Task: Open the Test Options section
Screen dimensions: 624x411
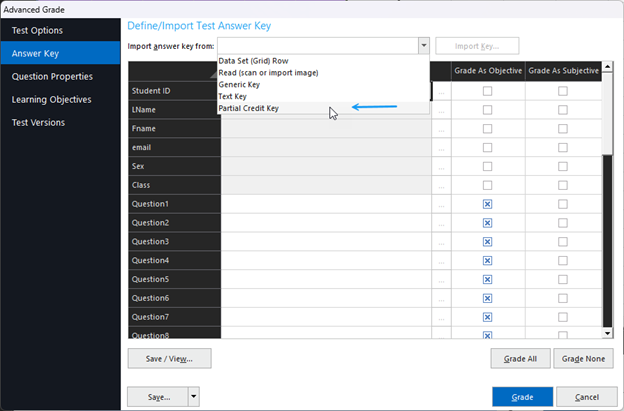Action: (37, 30)
